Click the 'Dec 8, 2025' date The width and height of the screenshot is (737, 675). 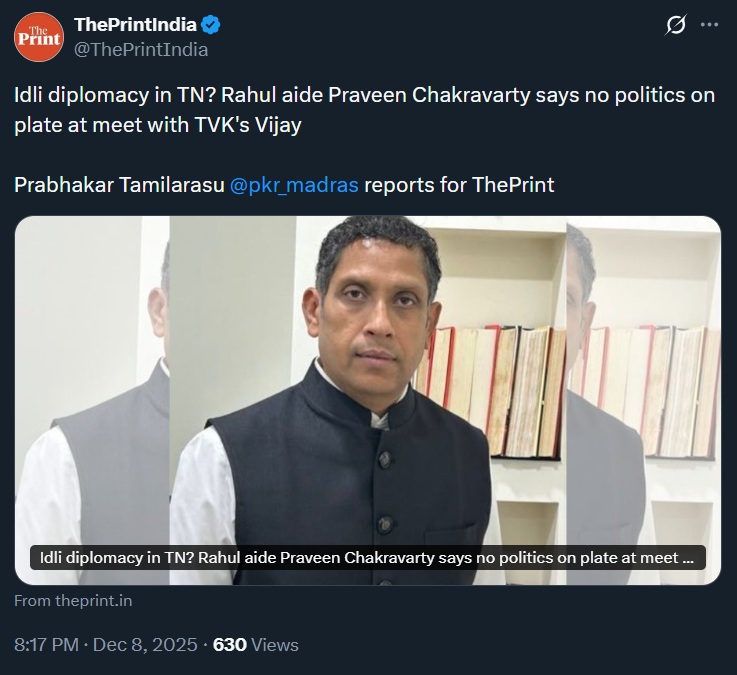(144, 645)
